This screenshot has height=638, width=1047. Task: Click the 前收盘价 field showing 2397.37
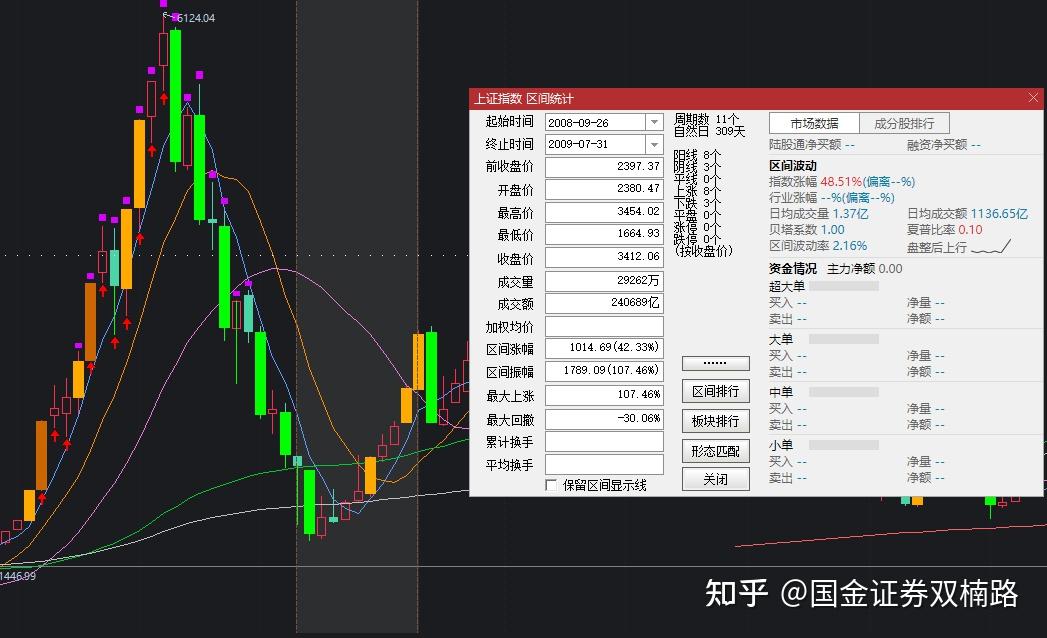pos(604,166)
